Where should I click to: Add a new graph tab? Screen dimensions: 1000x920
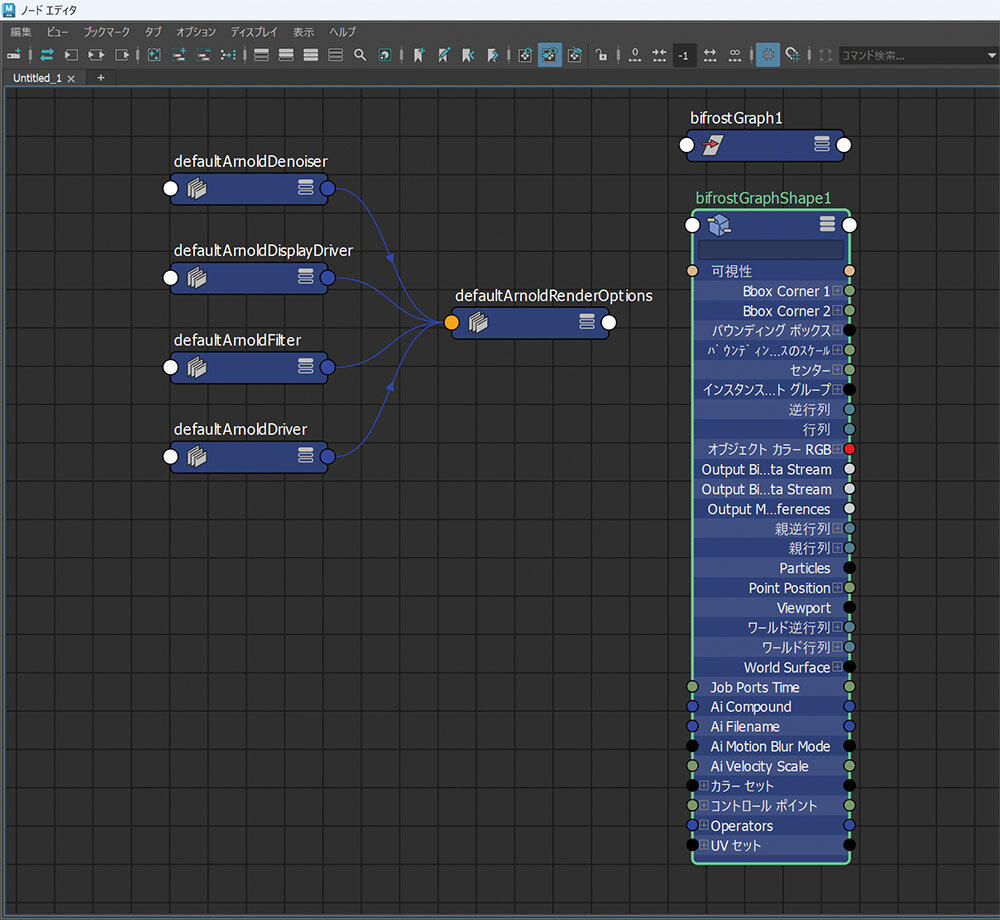[100, 78]
